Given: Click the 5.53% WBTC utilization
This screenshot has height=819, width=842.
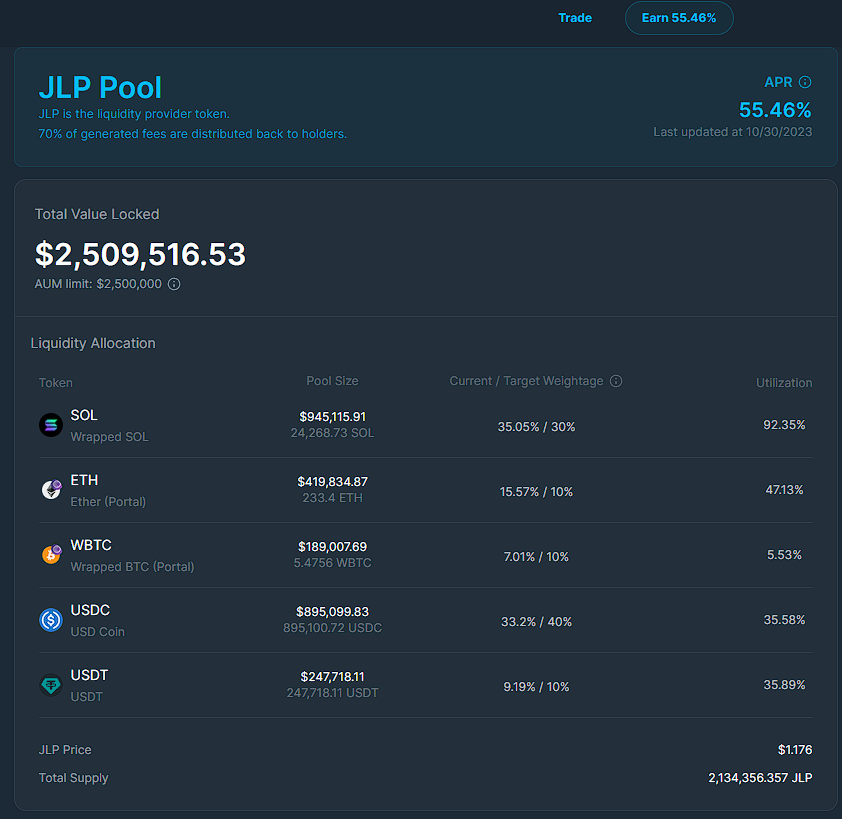Looking at the screenshot, I should 784,555.
